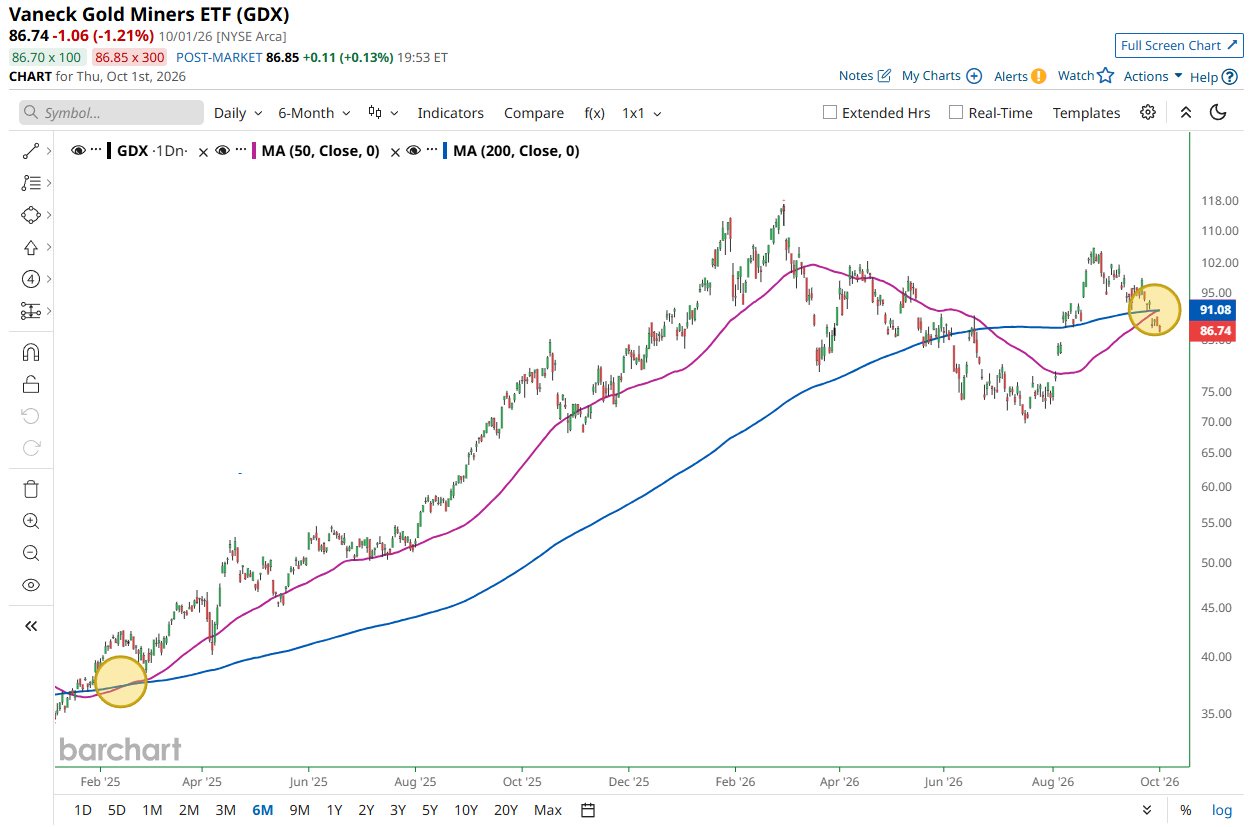Collapse the left drawing toolbar
Image resolution: width=1253 pixels, height=827 pixels.
coord(30,626)
